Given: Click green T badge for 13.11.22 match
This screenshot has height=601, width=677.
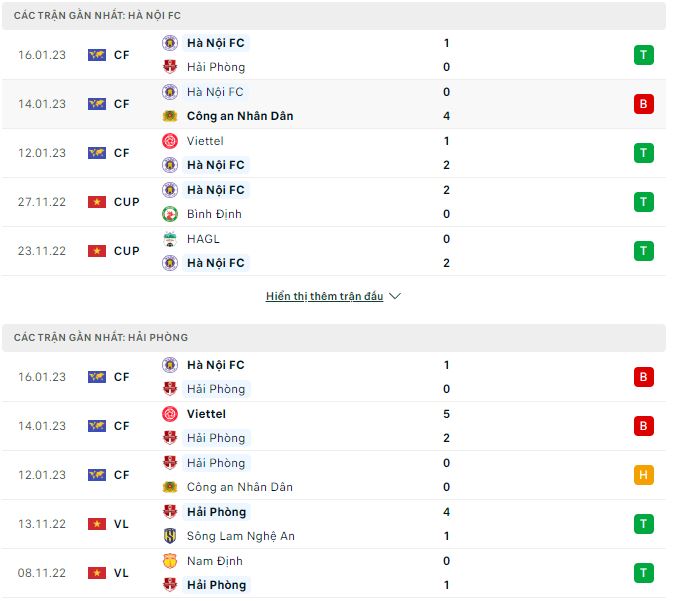Looking at the screenshot, I should [x=643, y=524].
